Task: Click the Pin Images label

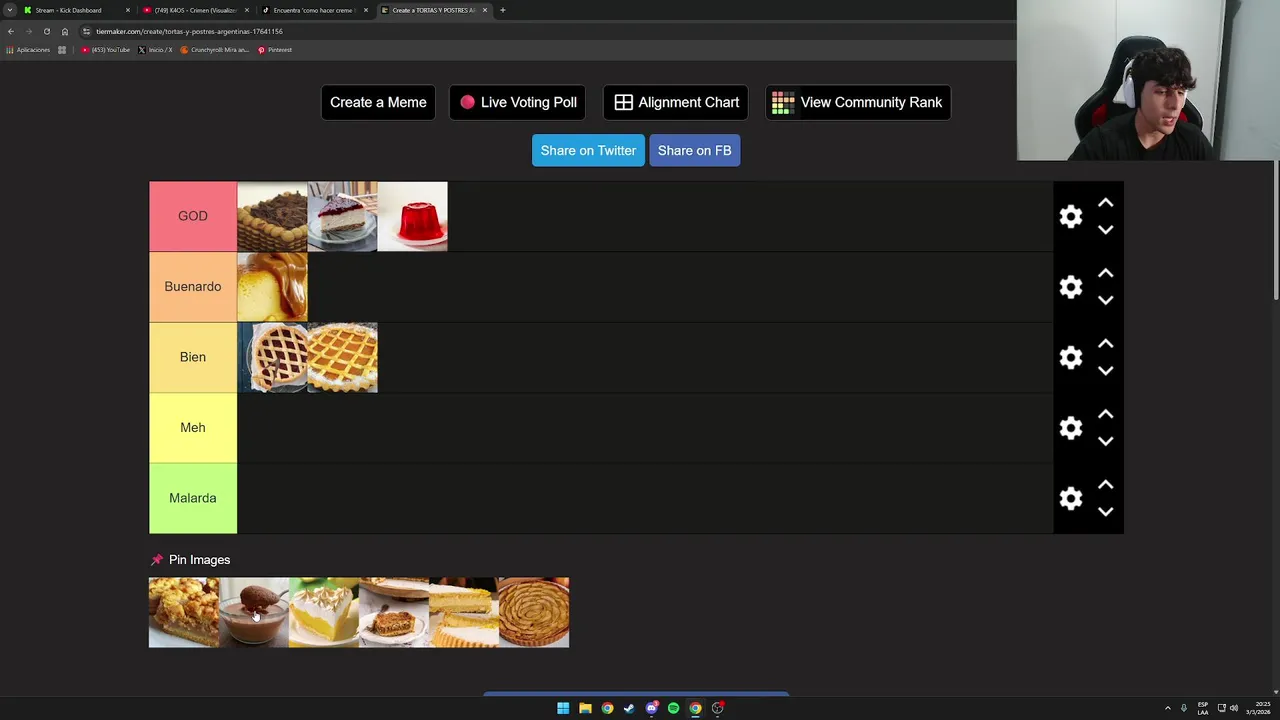Action: click(x=199, y=560)
